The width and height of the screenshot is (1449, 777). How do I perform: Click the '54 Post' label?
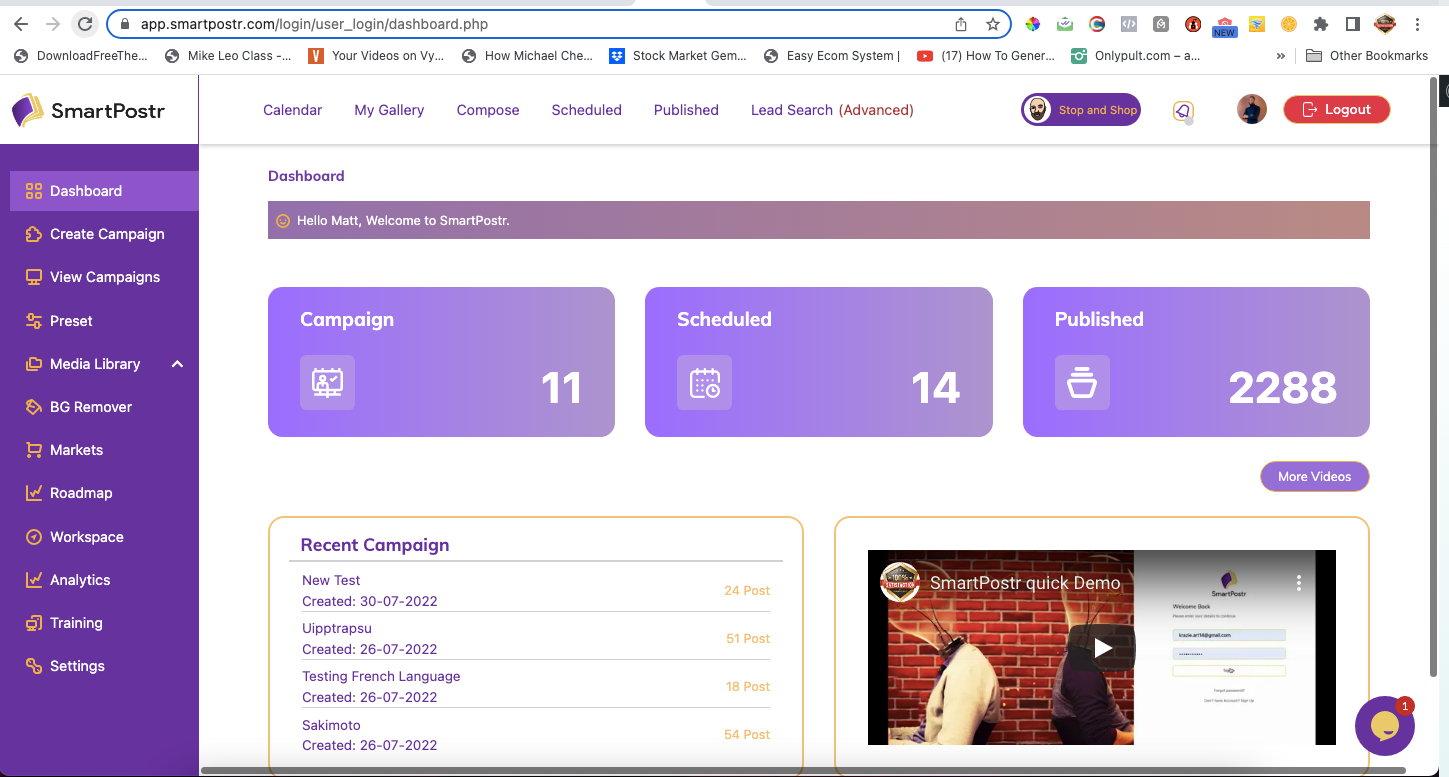747,735
